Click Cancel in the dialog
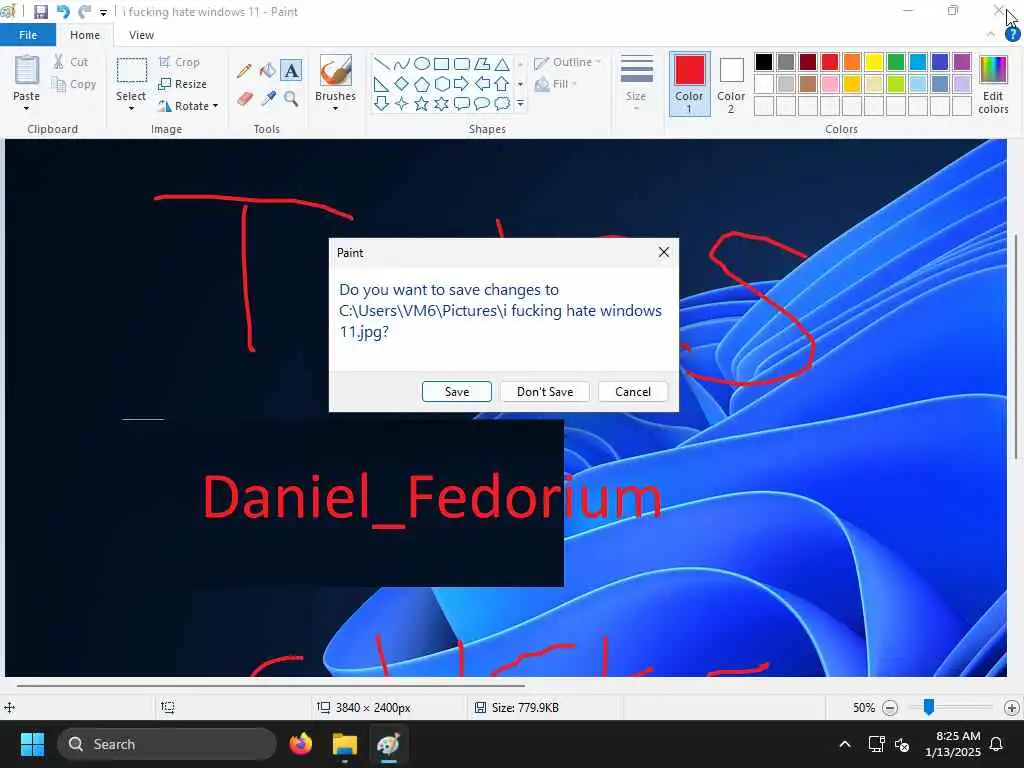The height and width of the screenshot is (768, 1024). point(633,391)
